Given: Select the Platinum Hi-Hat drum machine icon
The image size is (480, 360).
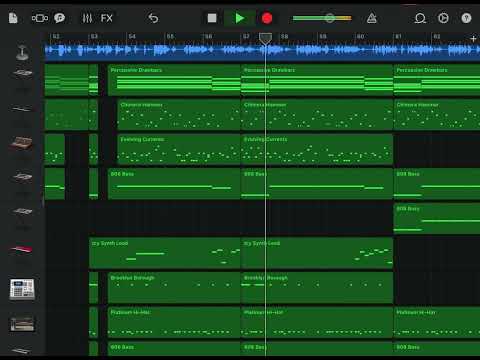Looking at the screenshot, I should coord(22,324).
